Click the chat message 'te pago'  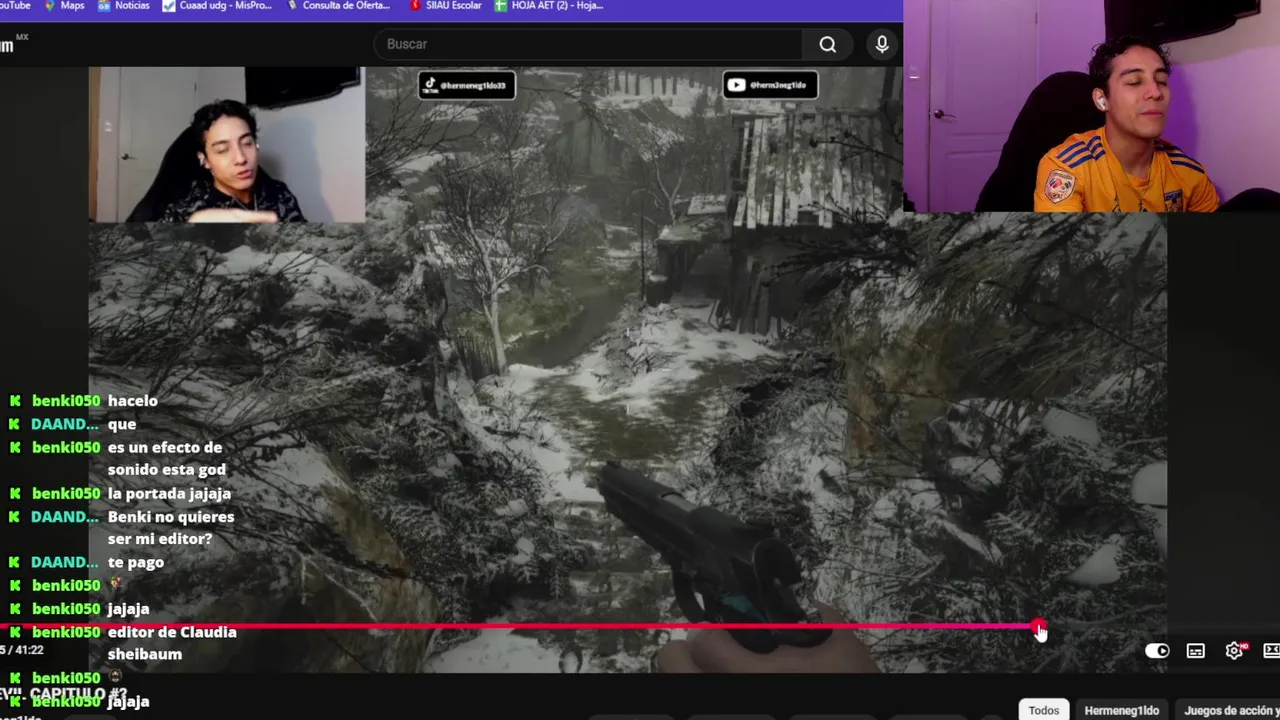coord(135,563)
